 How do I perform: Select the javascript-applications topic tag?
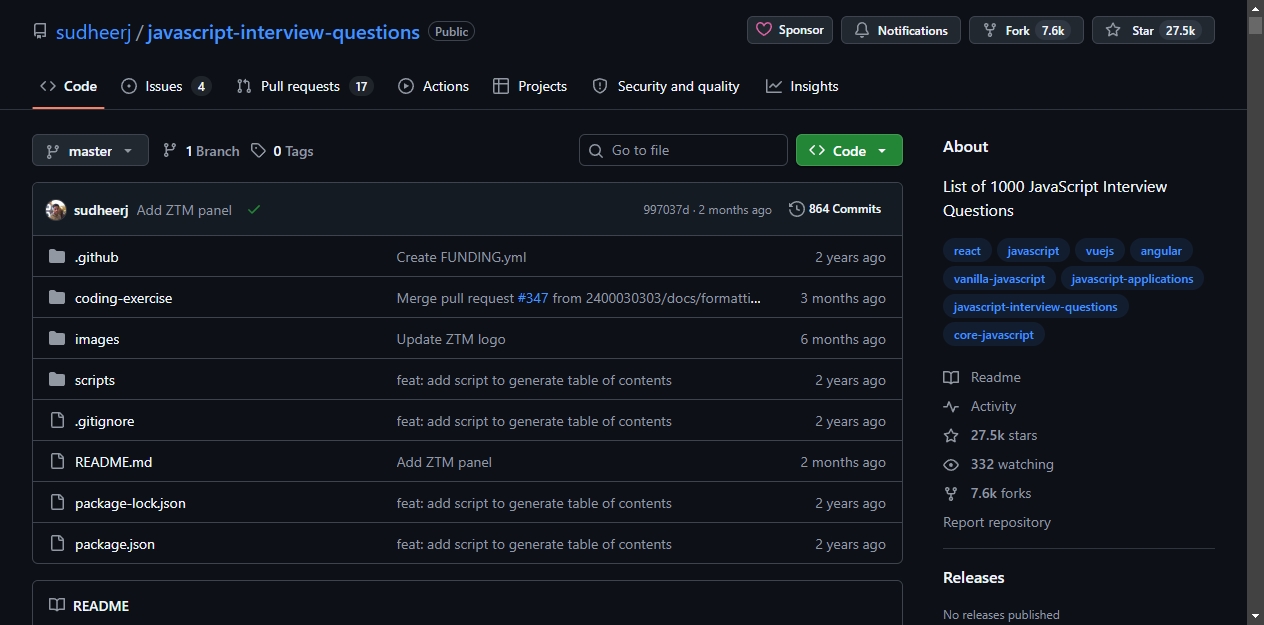(x=1132, y=279)
